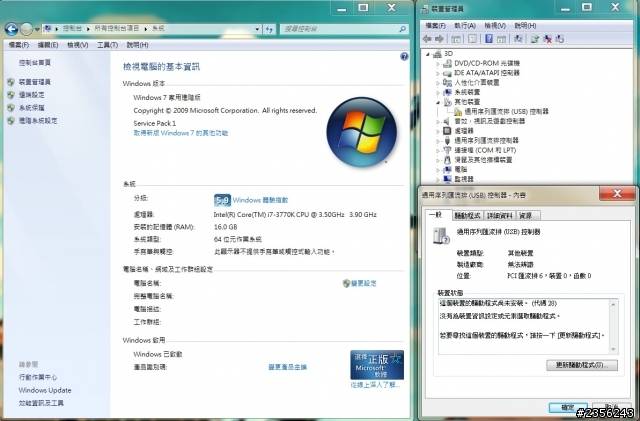Screen dimensions: 640x421
Task: Click blue Help icon in Device Manager toolbar
Action: tap(489, 39)
